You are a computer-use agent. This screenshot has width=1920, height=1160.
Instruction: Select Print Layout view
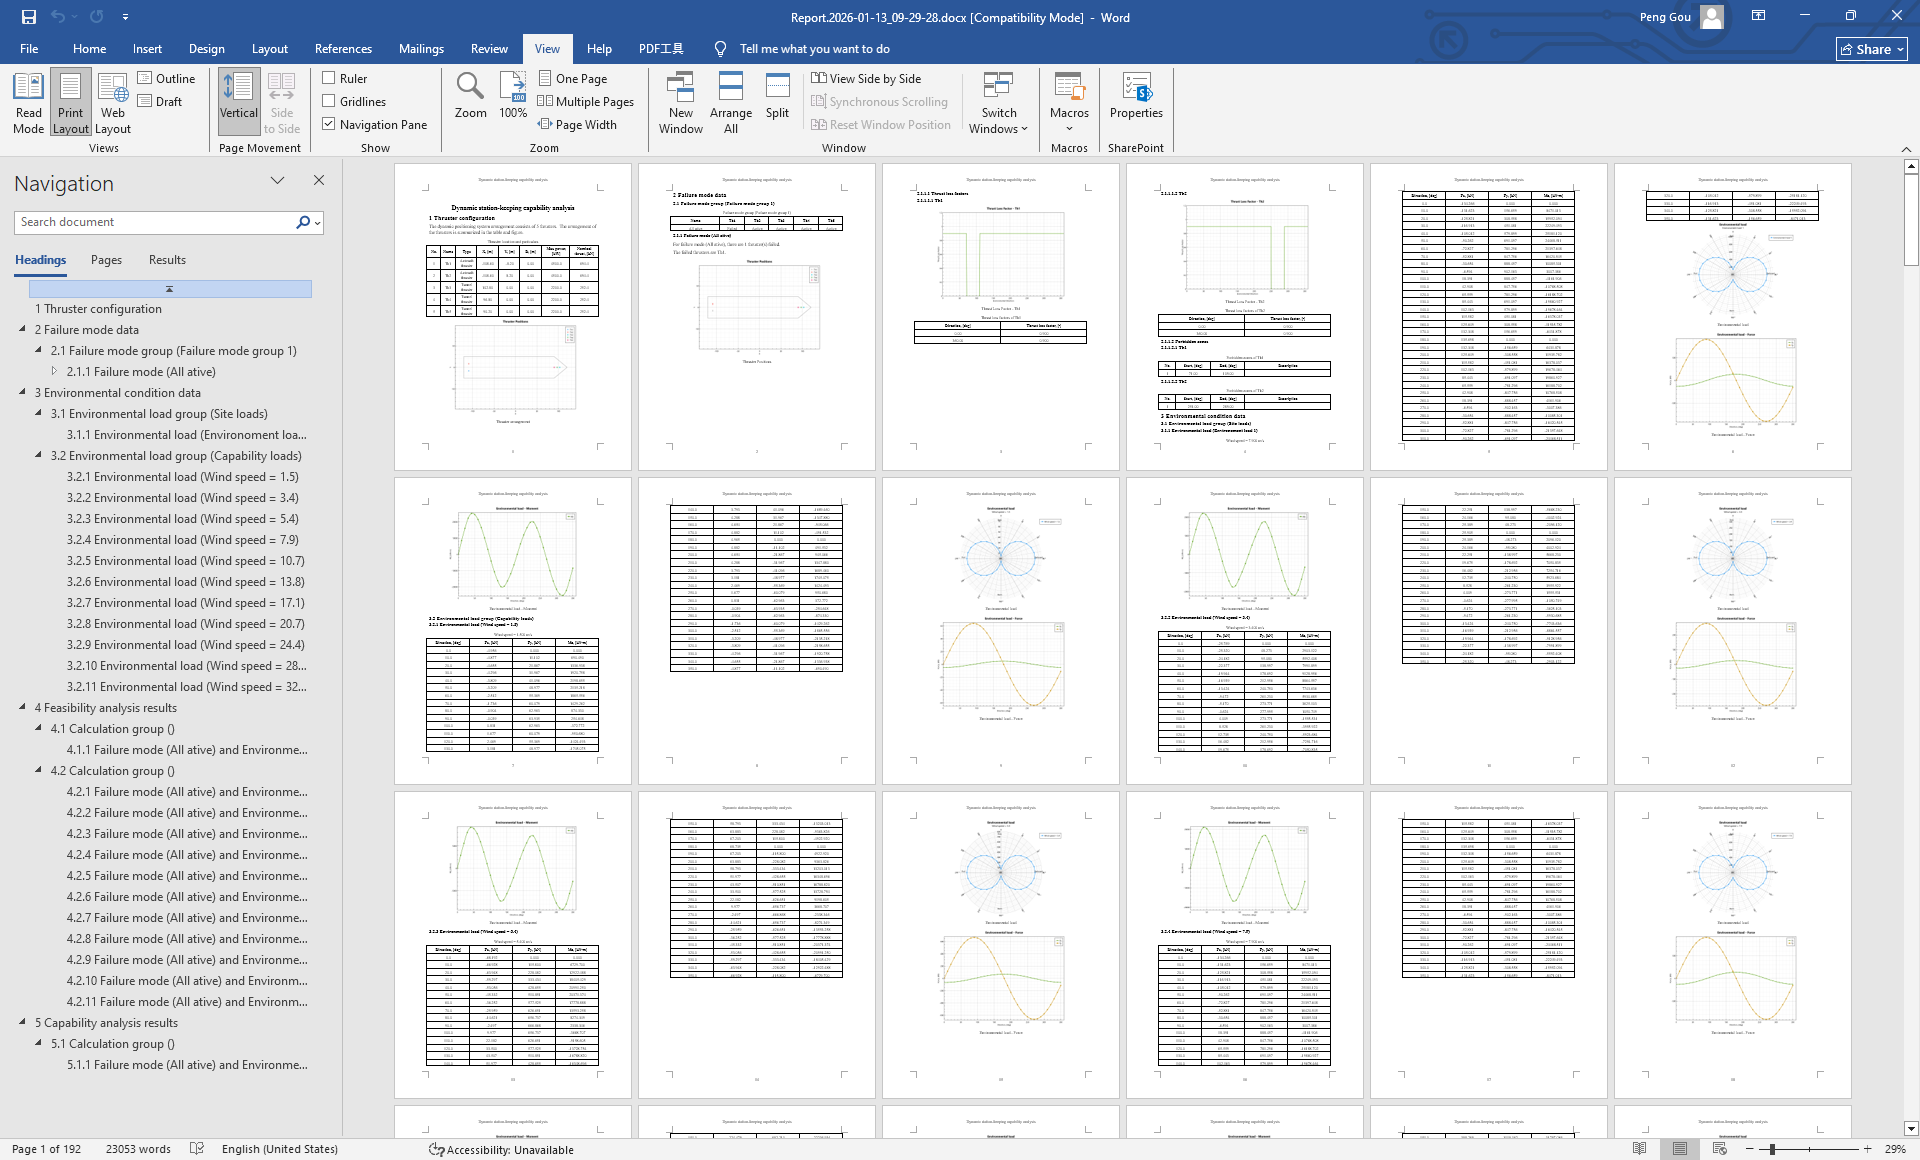click(x=70, y=102)
